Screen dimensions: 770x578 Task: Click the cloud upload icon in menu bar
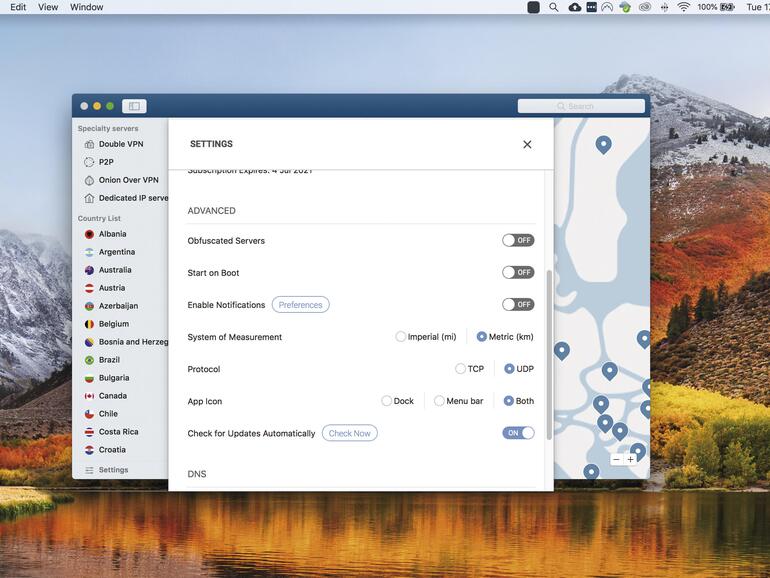pyautogui.click(x=575, y=7)
